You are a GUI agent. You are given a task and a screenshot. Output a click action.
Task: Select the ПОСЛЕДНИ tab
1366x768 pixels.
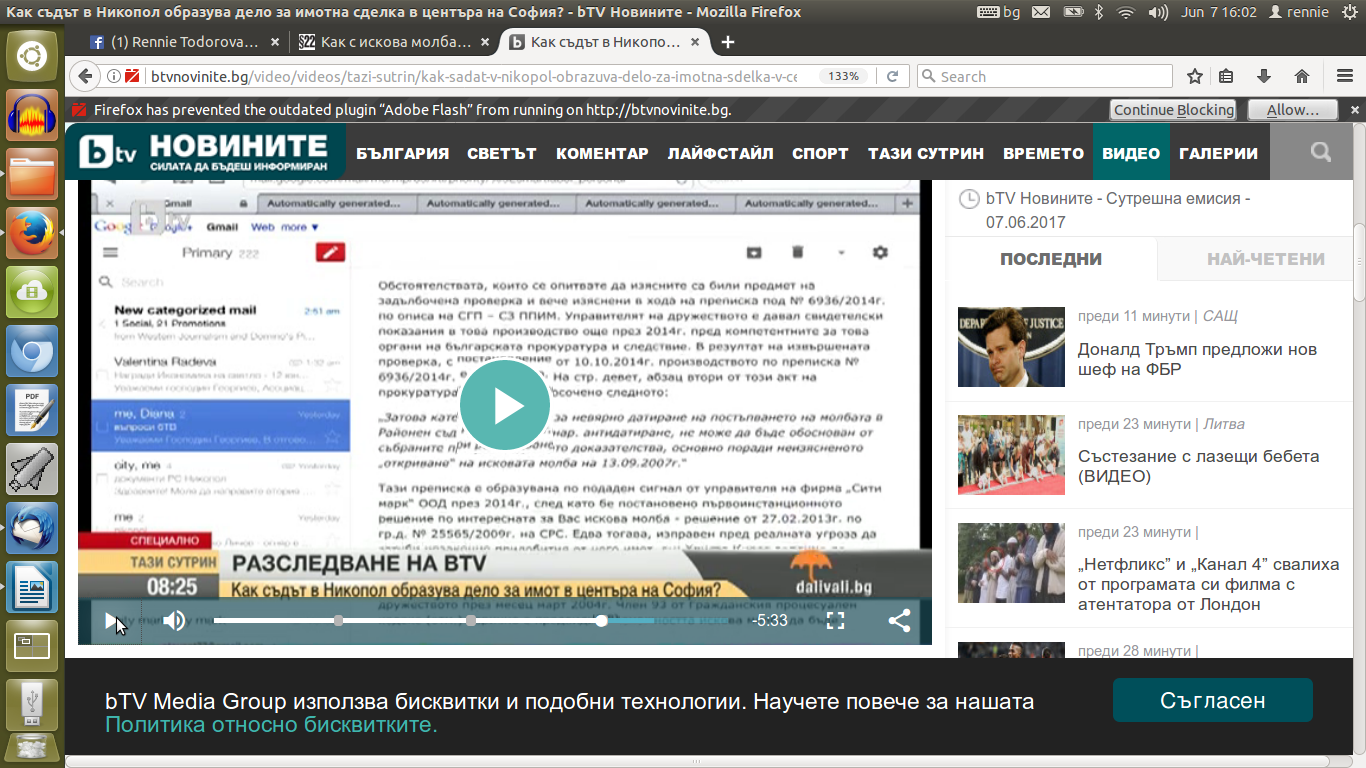(x=1051, y=259)
